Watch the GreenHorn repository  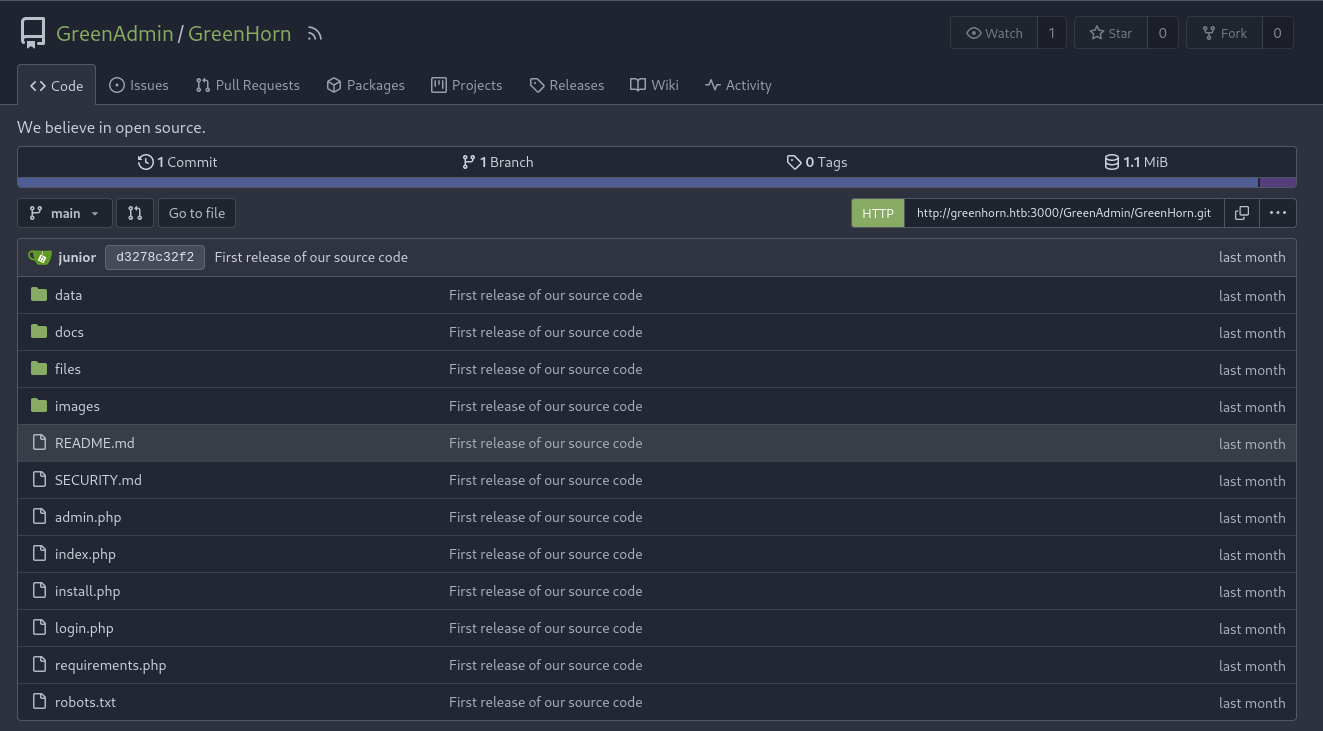click(994, 33)
